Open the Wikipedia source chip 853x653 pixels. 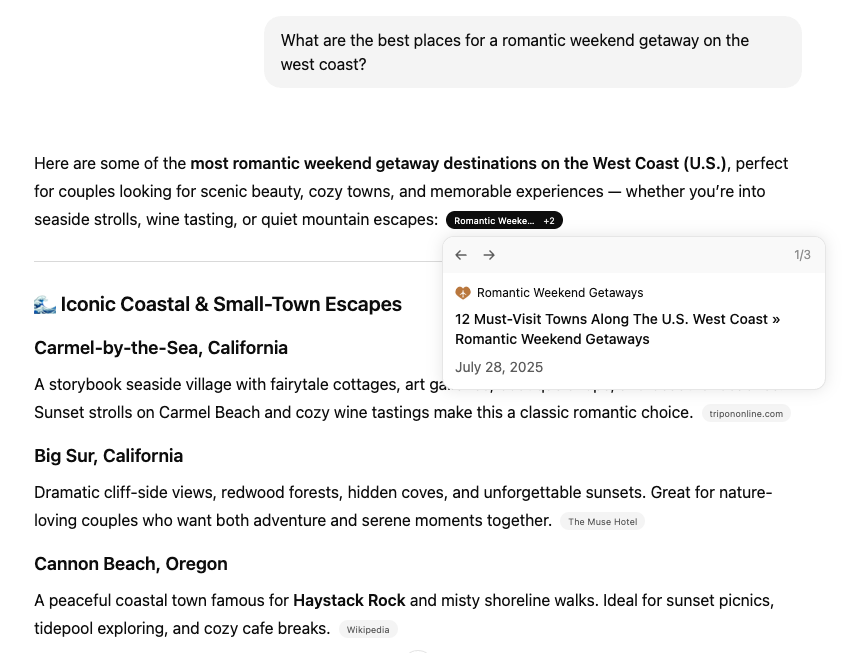click(368, 629)
